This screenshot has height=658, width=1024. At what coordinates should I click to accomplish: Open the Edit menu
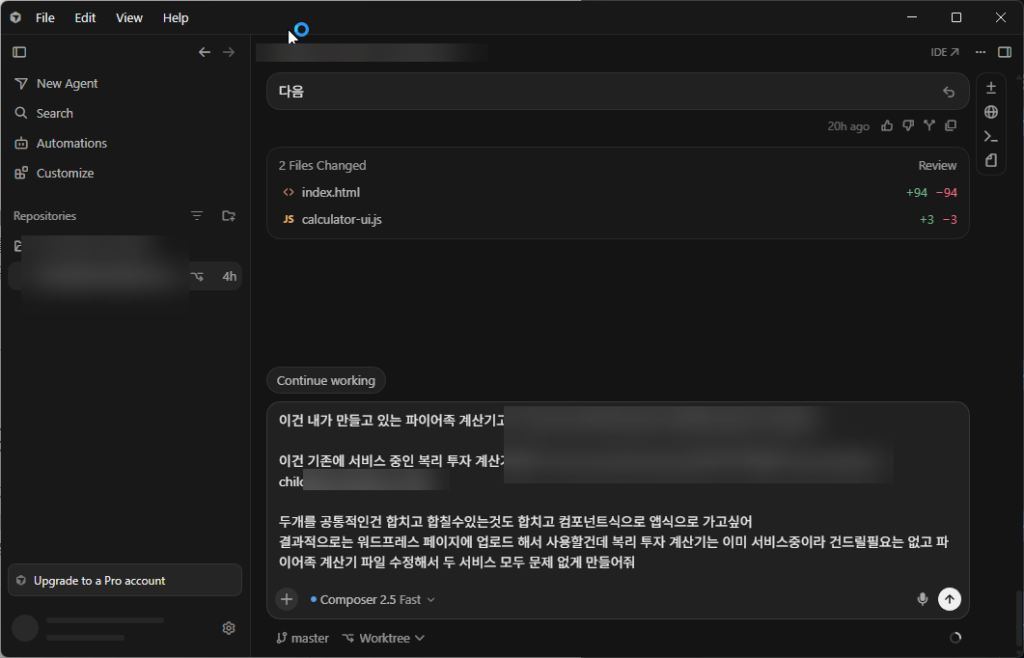pos(85,18)
